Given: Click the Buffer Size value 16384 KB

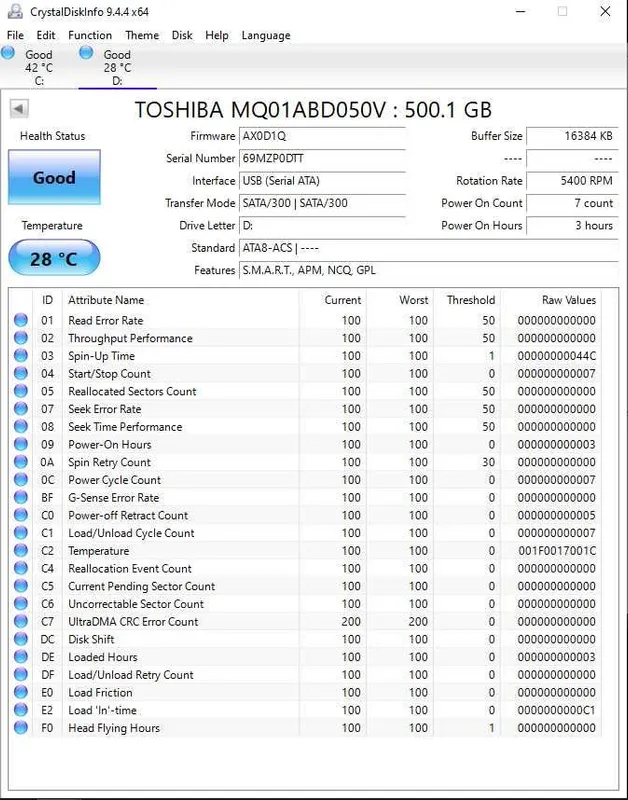Looking at the screenshot, I should pyautogui.click(x=572, y=136).
